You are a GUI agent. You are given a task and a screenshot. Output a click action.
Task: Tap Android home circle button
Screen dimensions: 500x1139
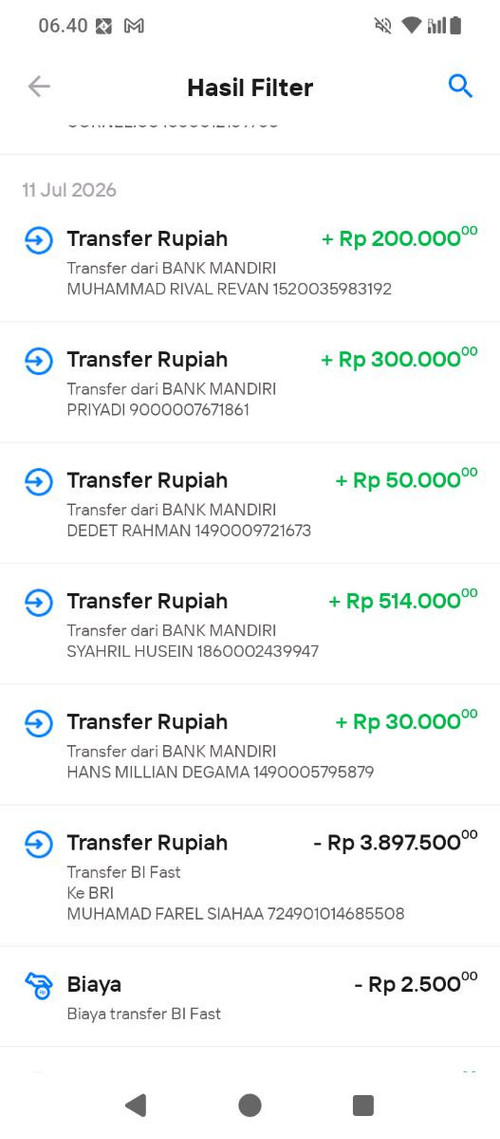tap(250, 1105)
